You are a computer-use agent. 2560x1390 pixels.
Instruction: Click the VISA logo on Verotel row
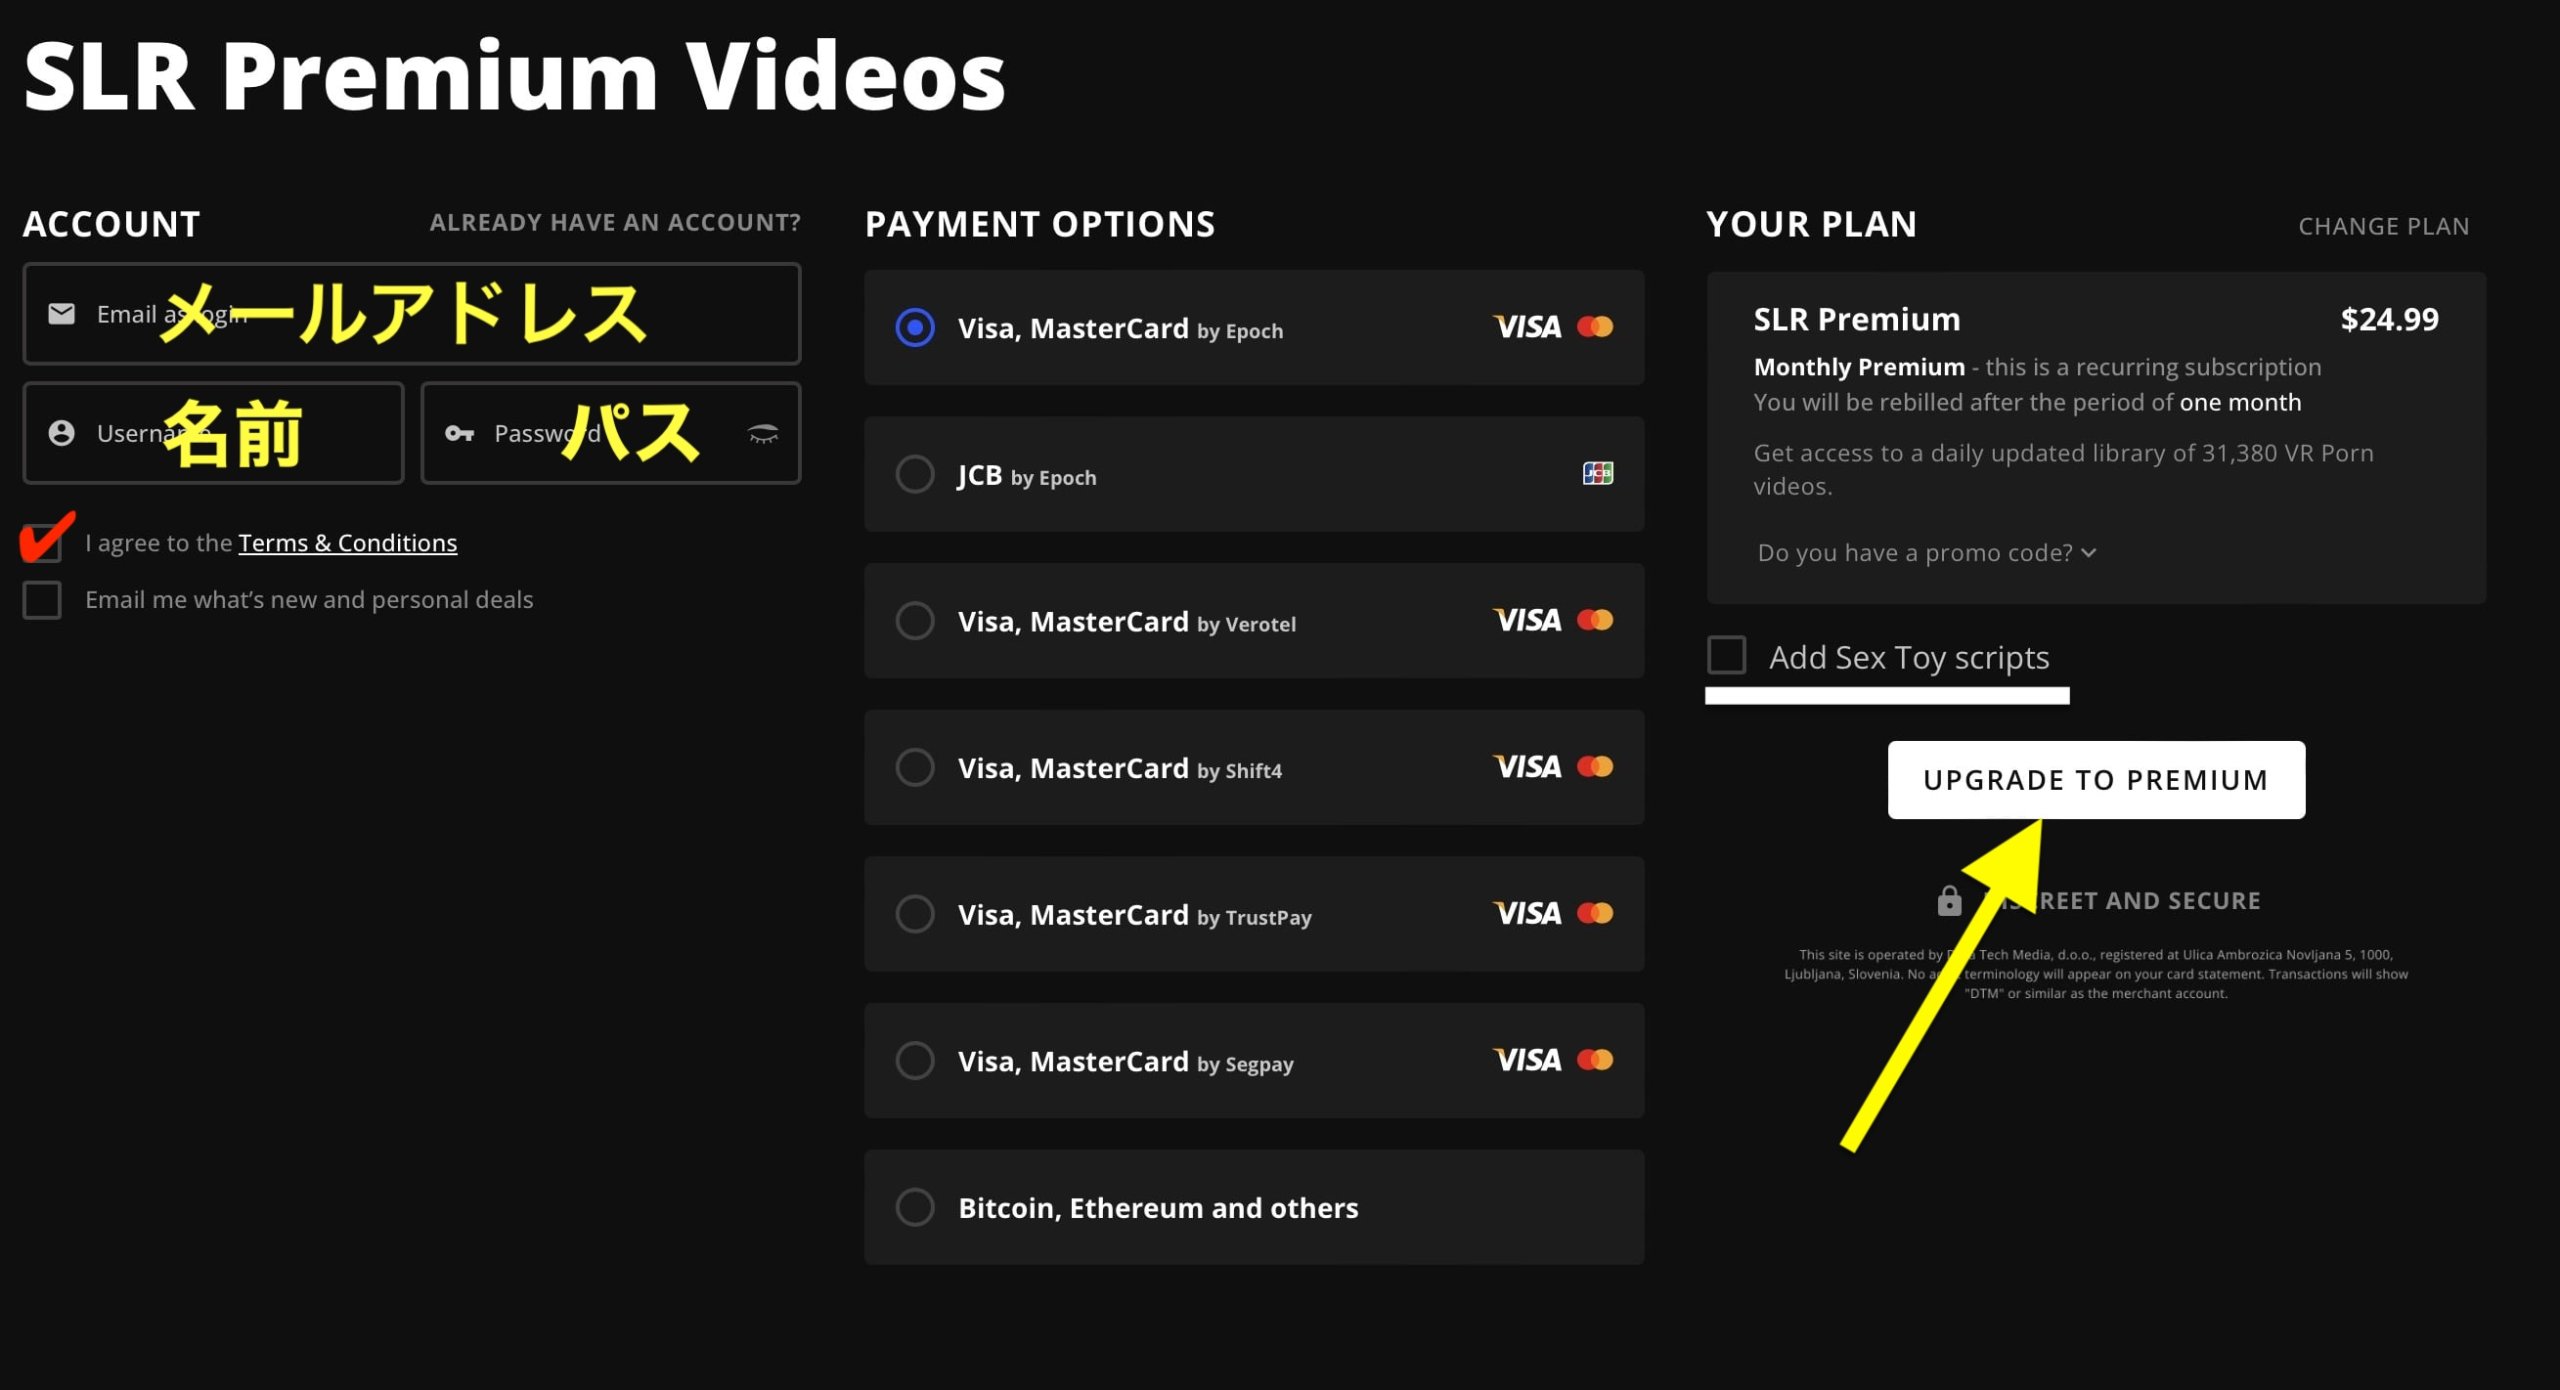click(1527, 620)
